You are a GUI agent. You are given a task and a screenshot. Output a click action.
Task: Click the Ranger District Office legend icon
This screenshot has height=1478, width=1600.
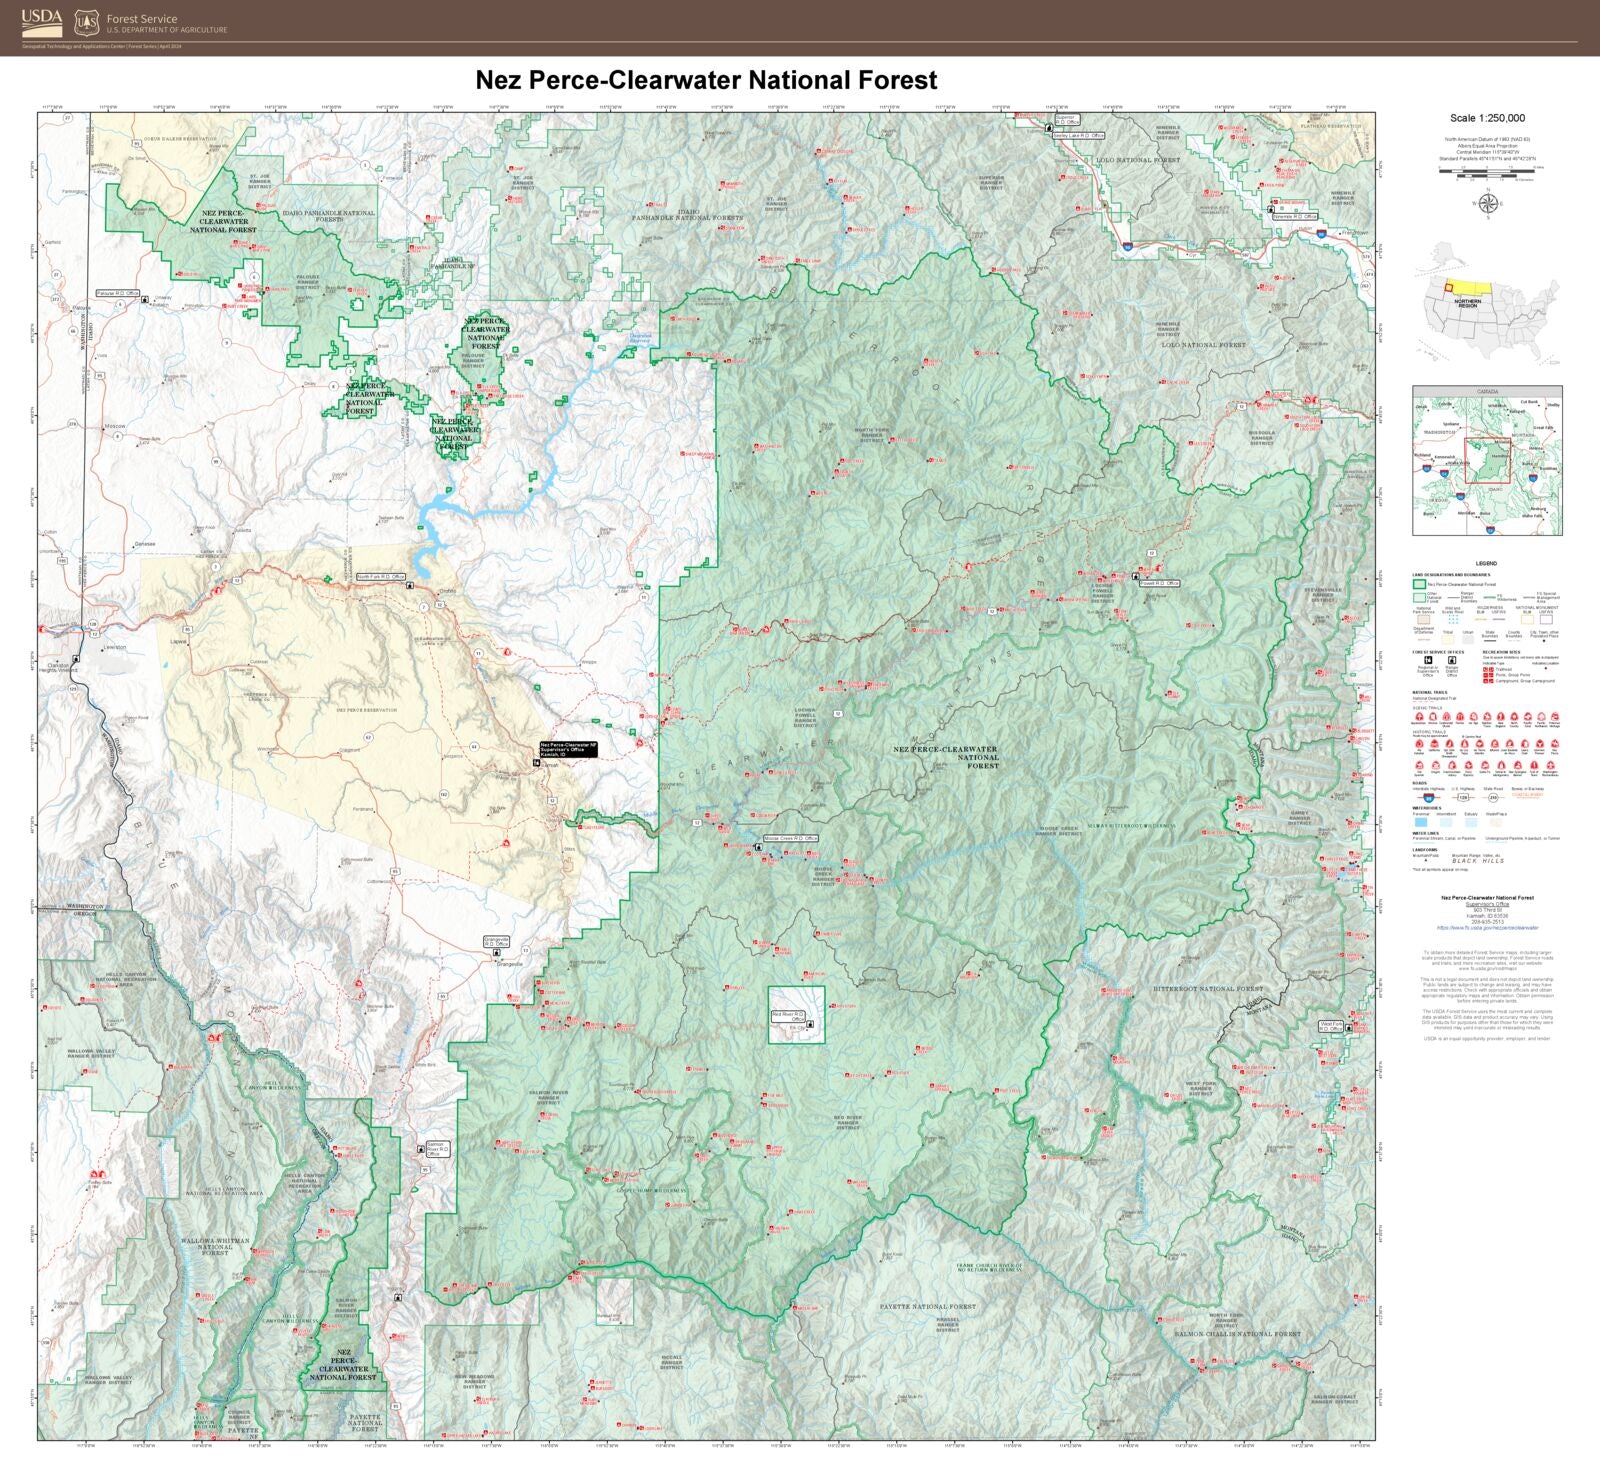pyautogui.click(x=1452, y=660)
